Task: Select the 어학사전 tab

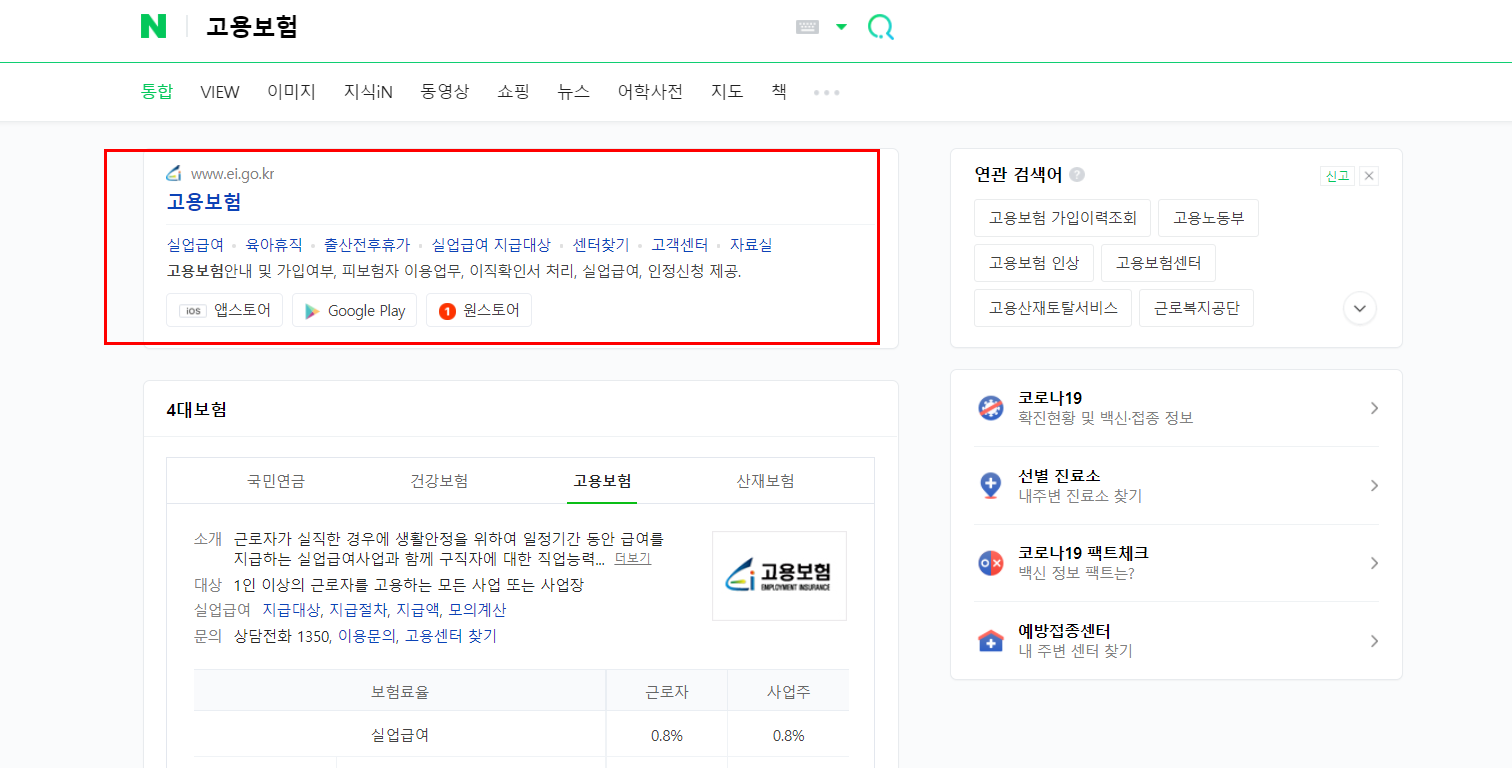Action: (650, 92)
